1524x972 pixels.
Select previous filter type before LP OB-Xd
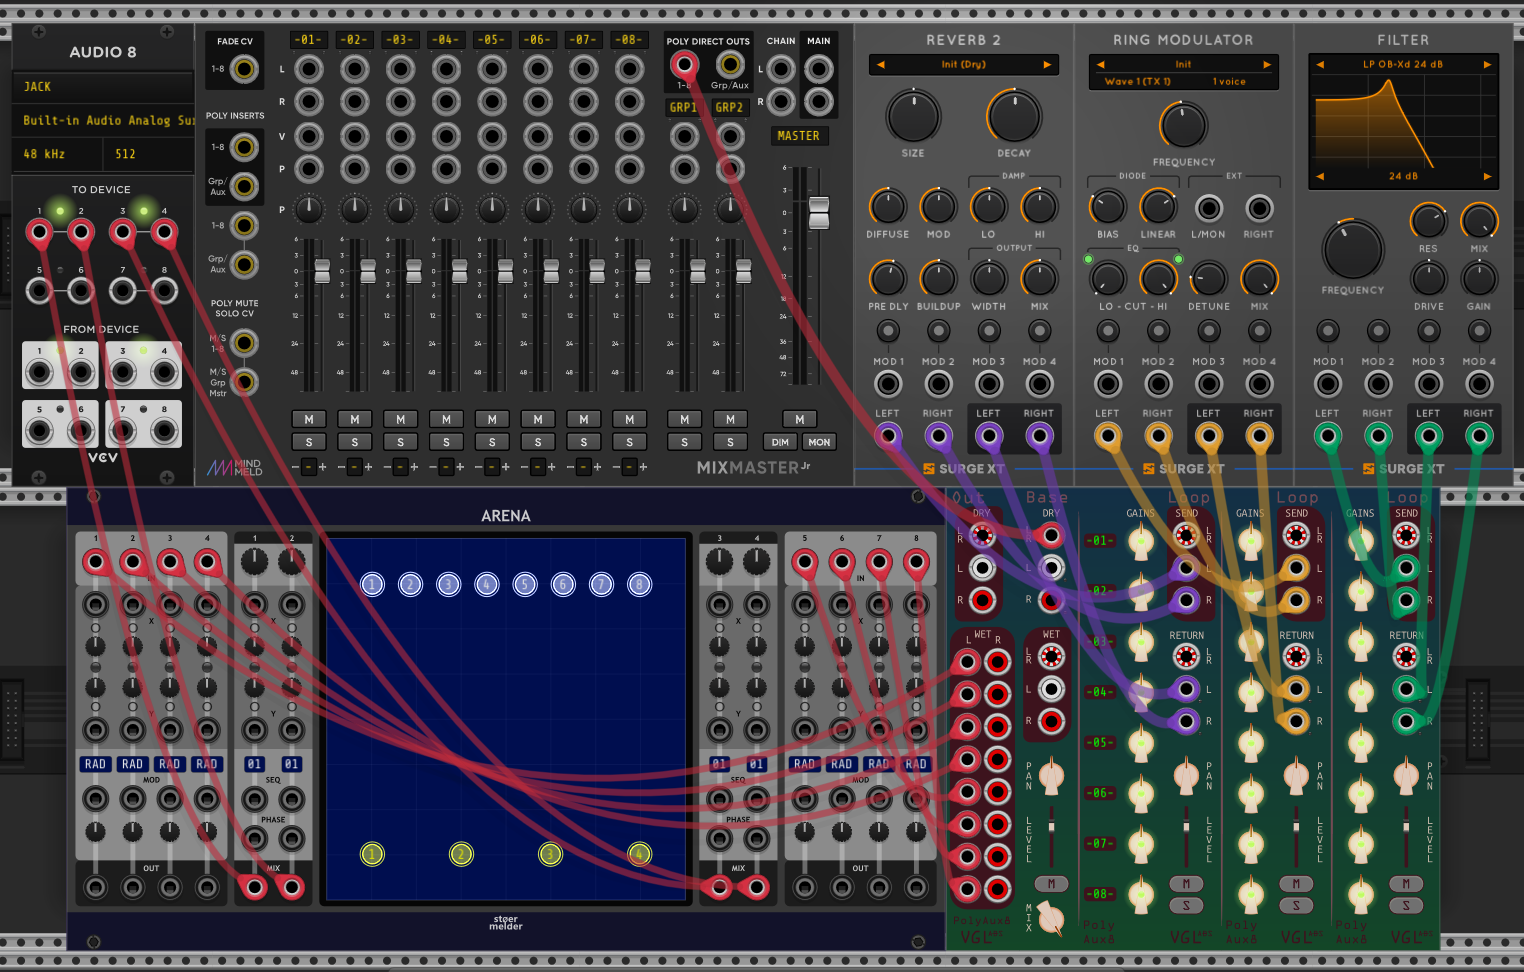pyautogui.click(x=1320, y=65)
